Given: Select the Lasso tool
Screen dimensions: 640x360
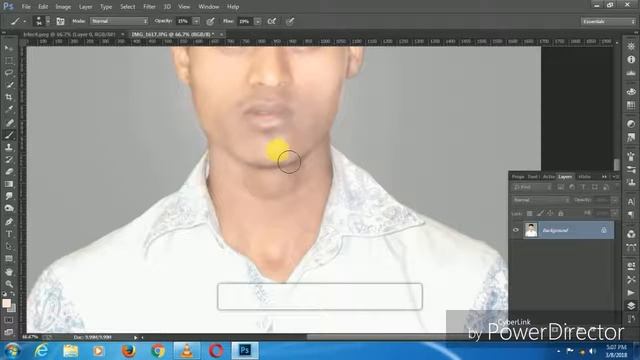Looking at the screenshot, I should [9, 73].
